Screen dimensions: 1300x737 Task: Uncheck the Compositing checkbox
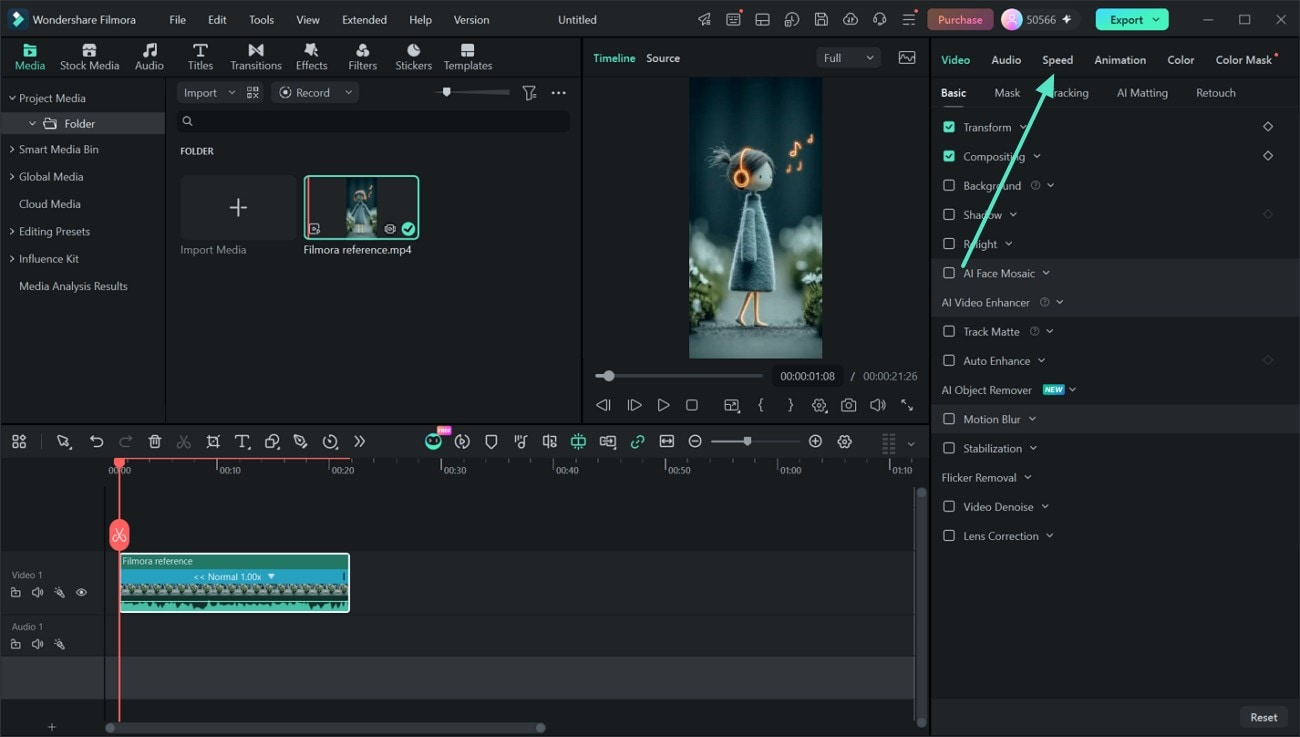coord(949,156)
